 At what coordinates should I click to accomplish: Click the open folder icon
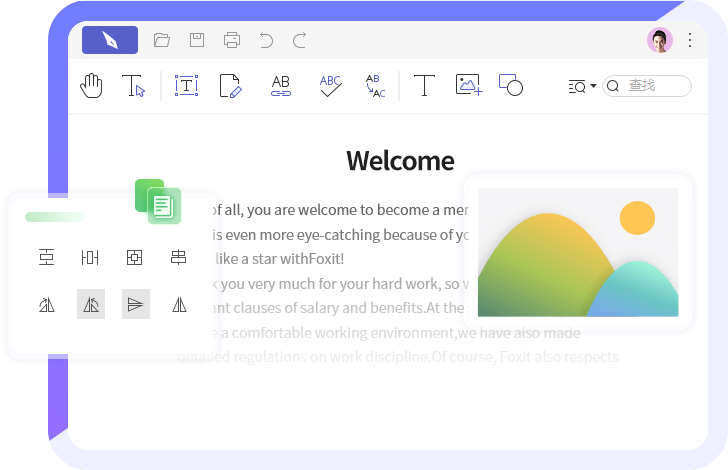(162, 40)
